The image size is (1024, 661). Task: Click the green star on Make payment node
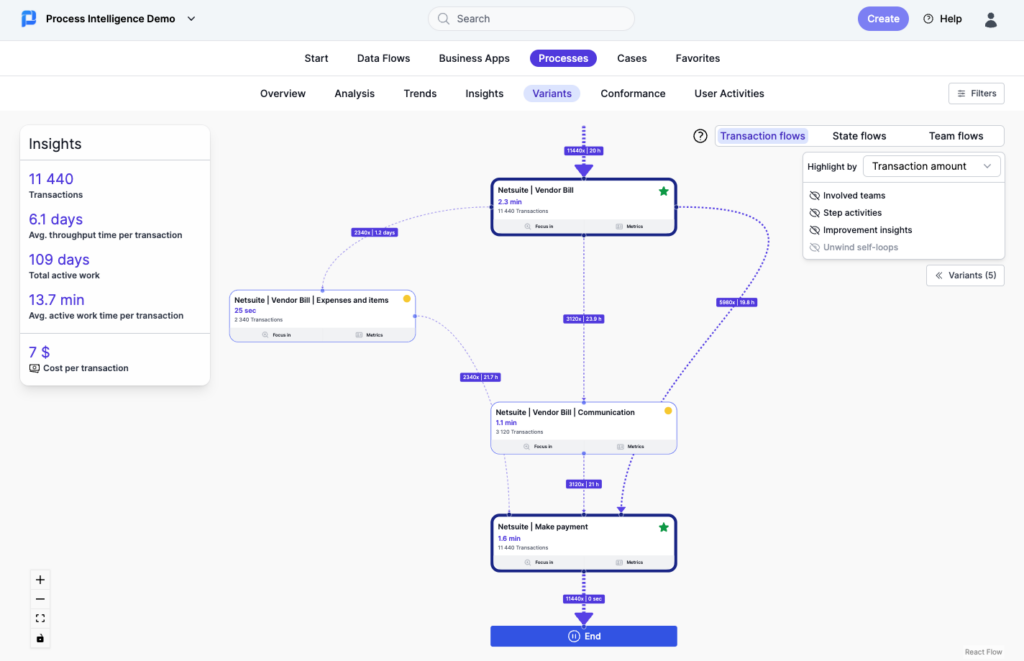[664, 527]
